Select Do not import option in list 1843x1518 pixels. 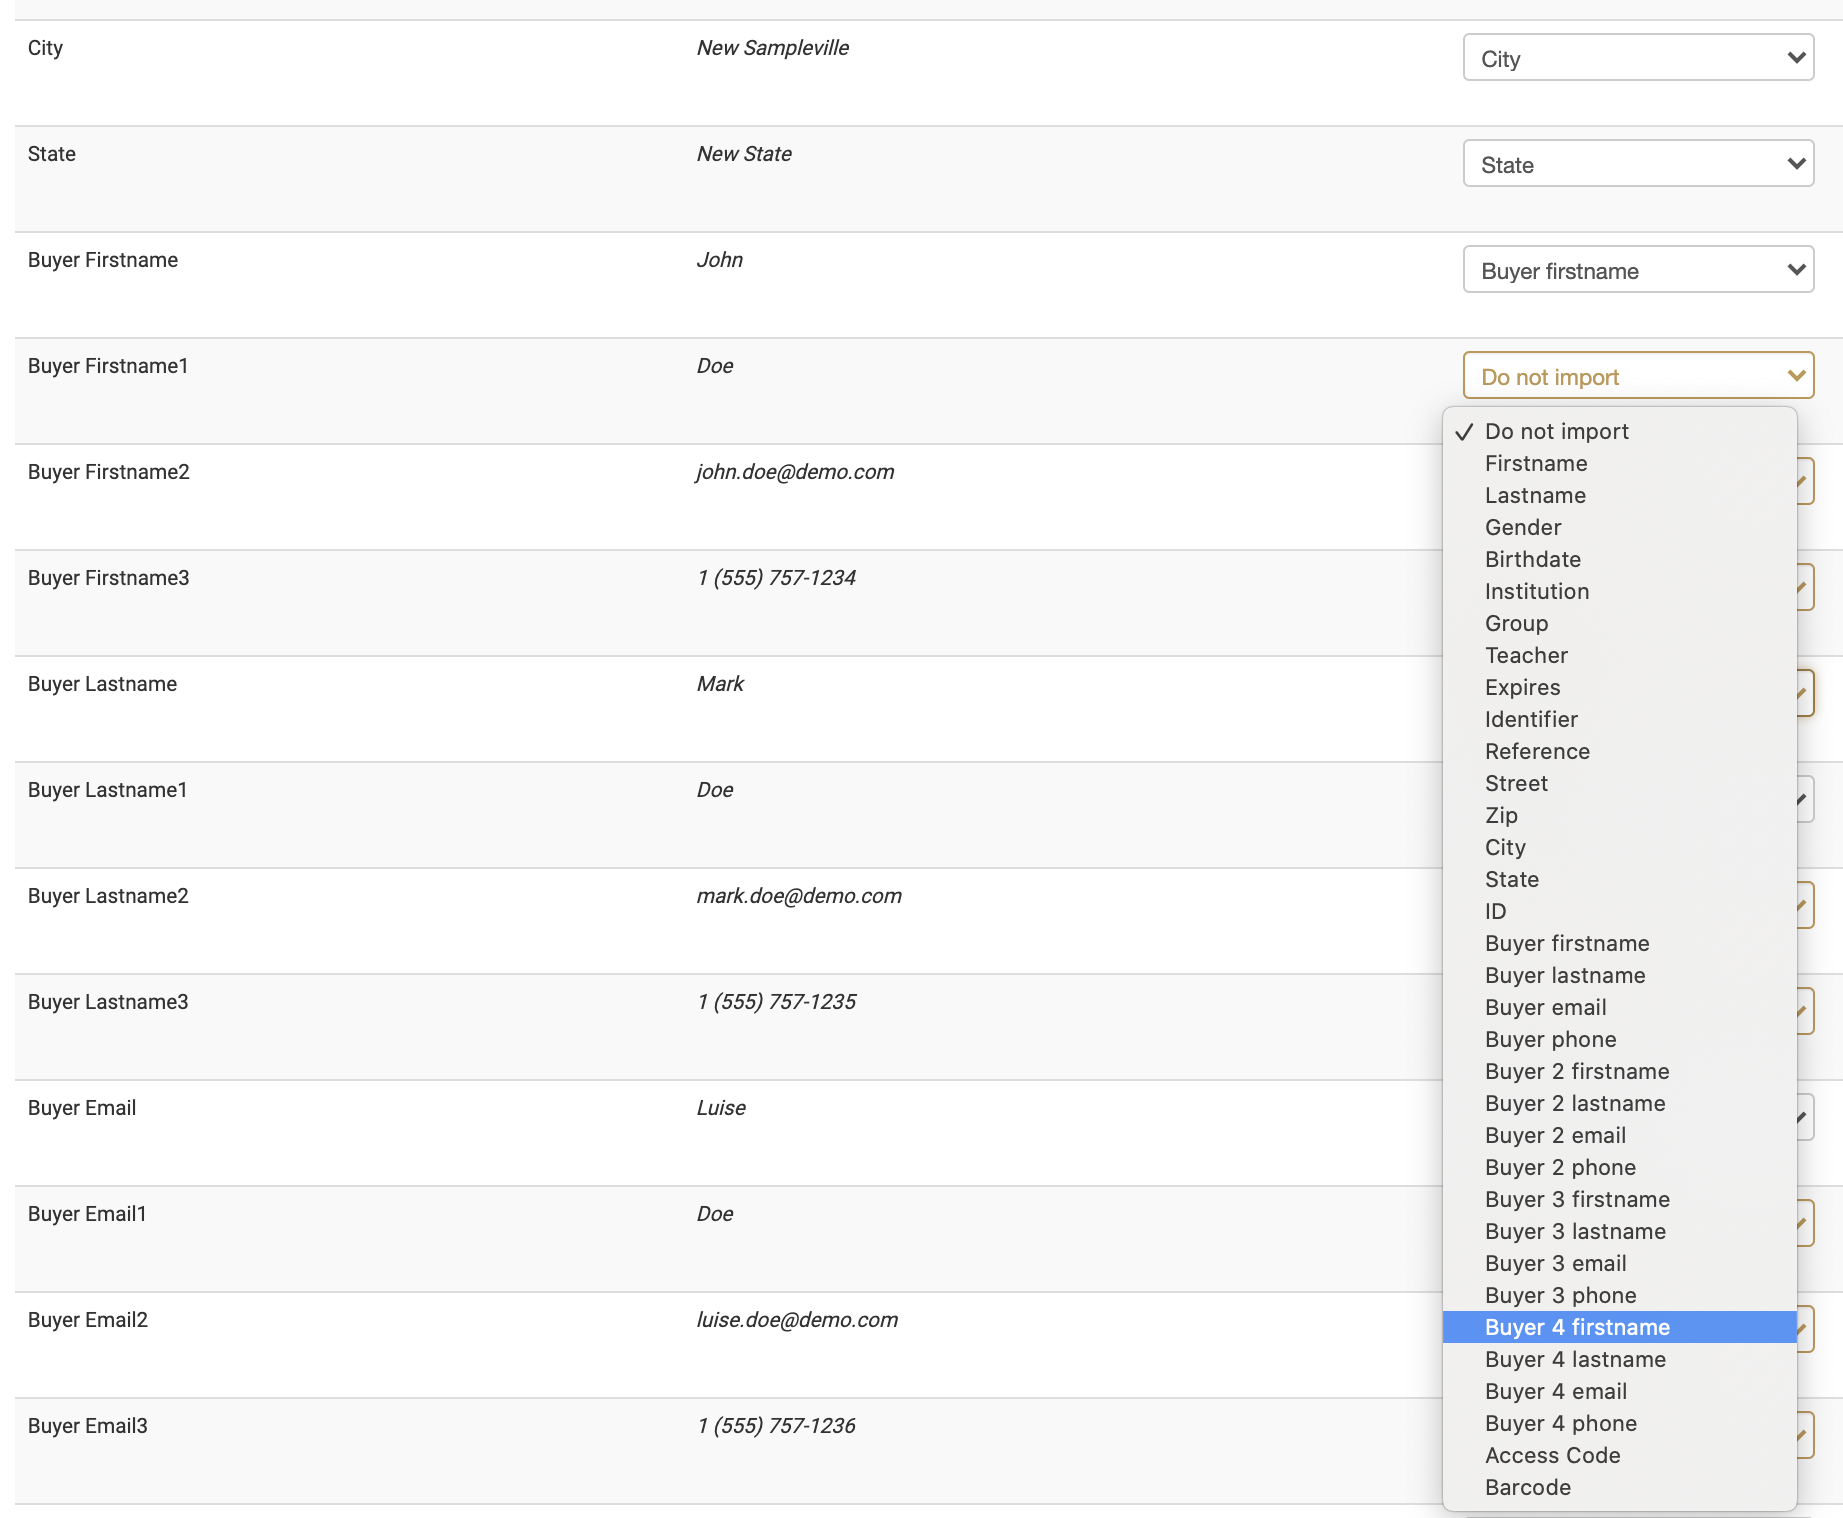click(x=1620, y=431)
